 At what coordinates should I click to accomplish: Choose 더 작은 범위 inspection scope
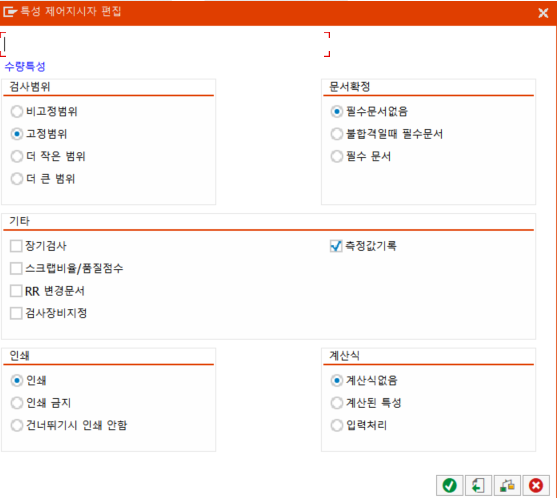17,156
